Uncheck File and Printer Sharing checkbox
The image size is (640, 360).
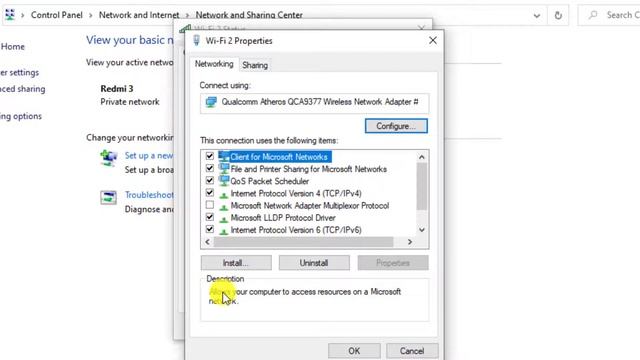coord(210,169)
